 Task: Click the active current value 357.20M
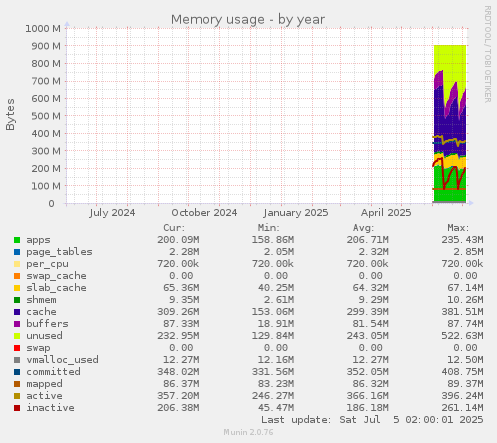tap(178, 396)
